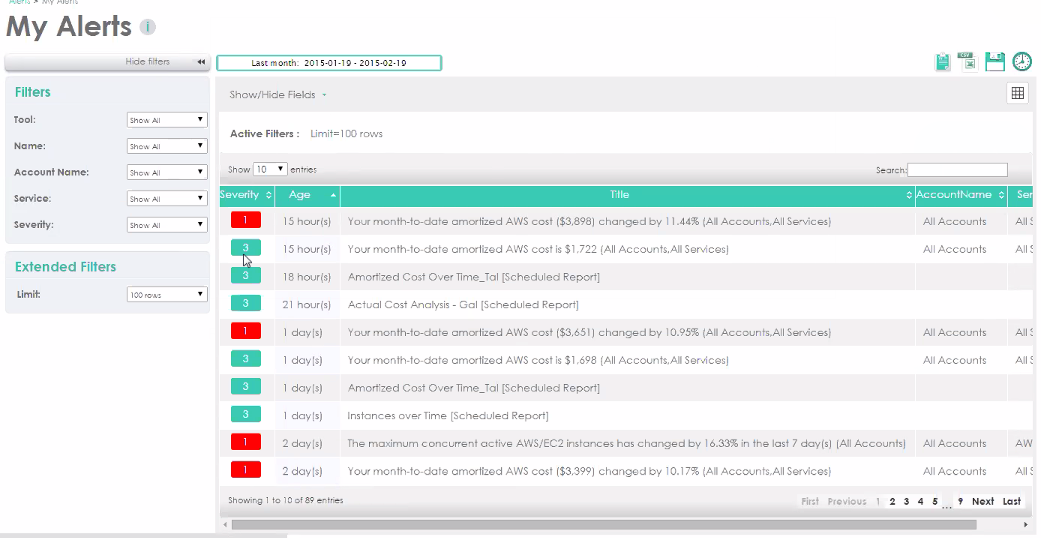Image resolution: width=1041 pixels, height=538 pixels.
Task: Export alerts using the CSV icon
Action: pyautogui.click(x=968, y=62)
